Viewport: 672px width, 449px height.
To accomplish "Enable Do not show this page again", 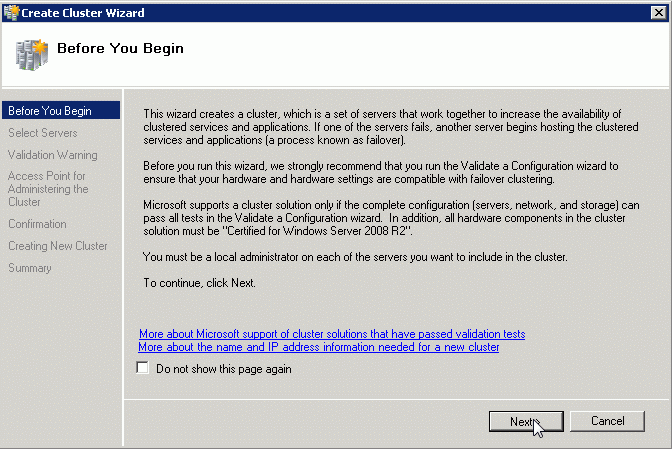I will pos(142,368).
